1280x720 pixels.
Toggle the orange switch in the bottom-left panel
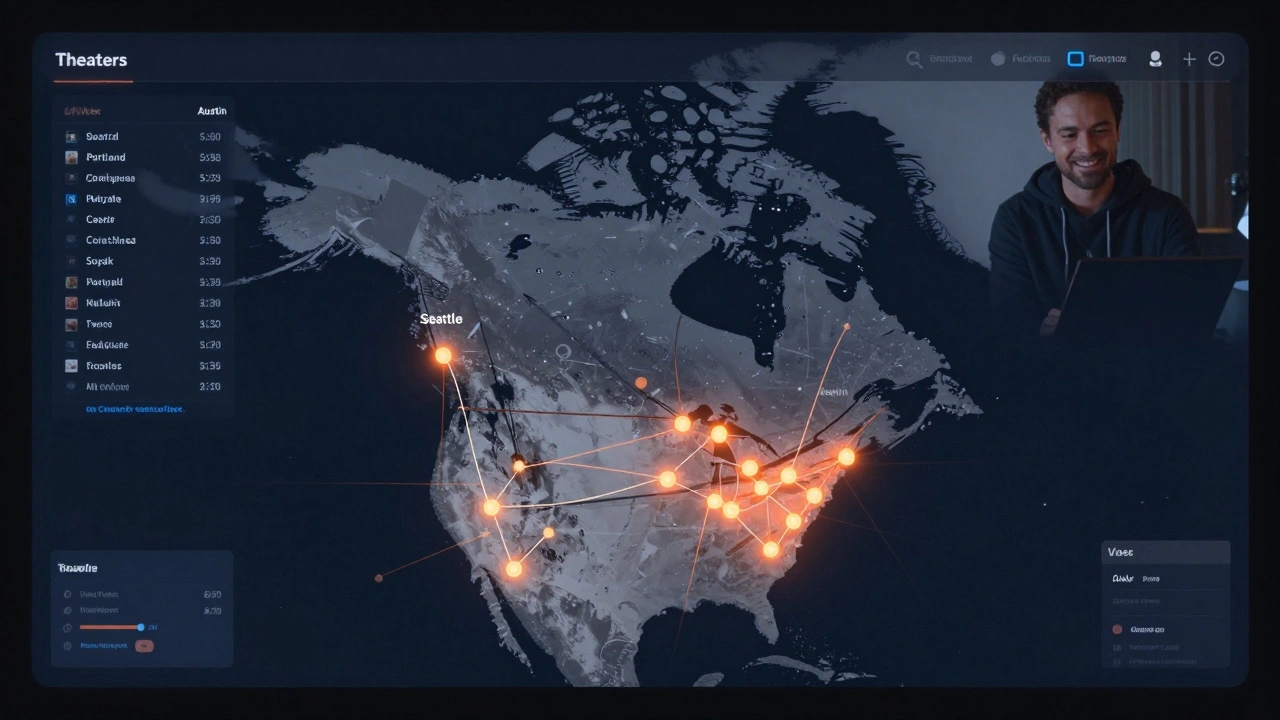[x=144, y=646]
